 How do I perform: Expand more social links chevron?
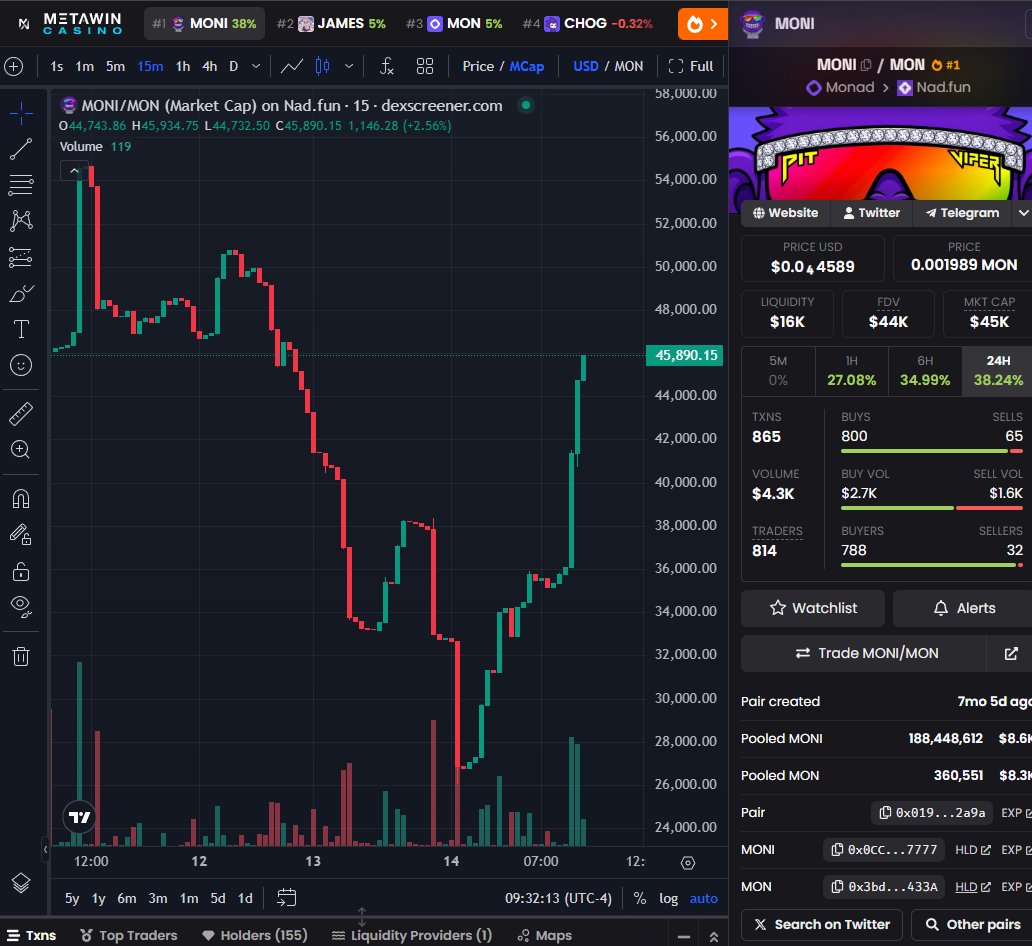(x=1022, y=213)
